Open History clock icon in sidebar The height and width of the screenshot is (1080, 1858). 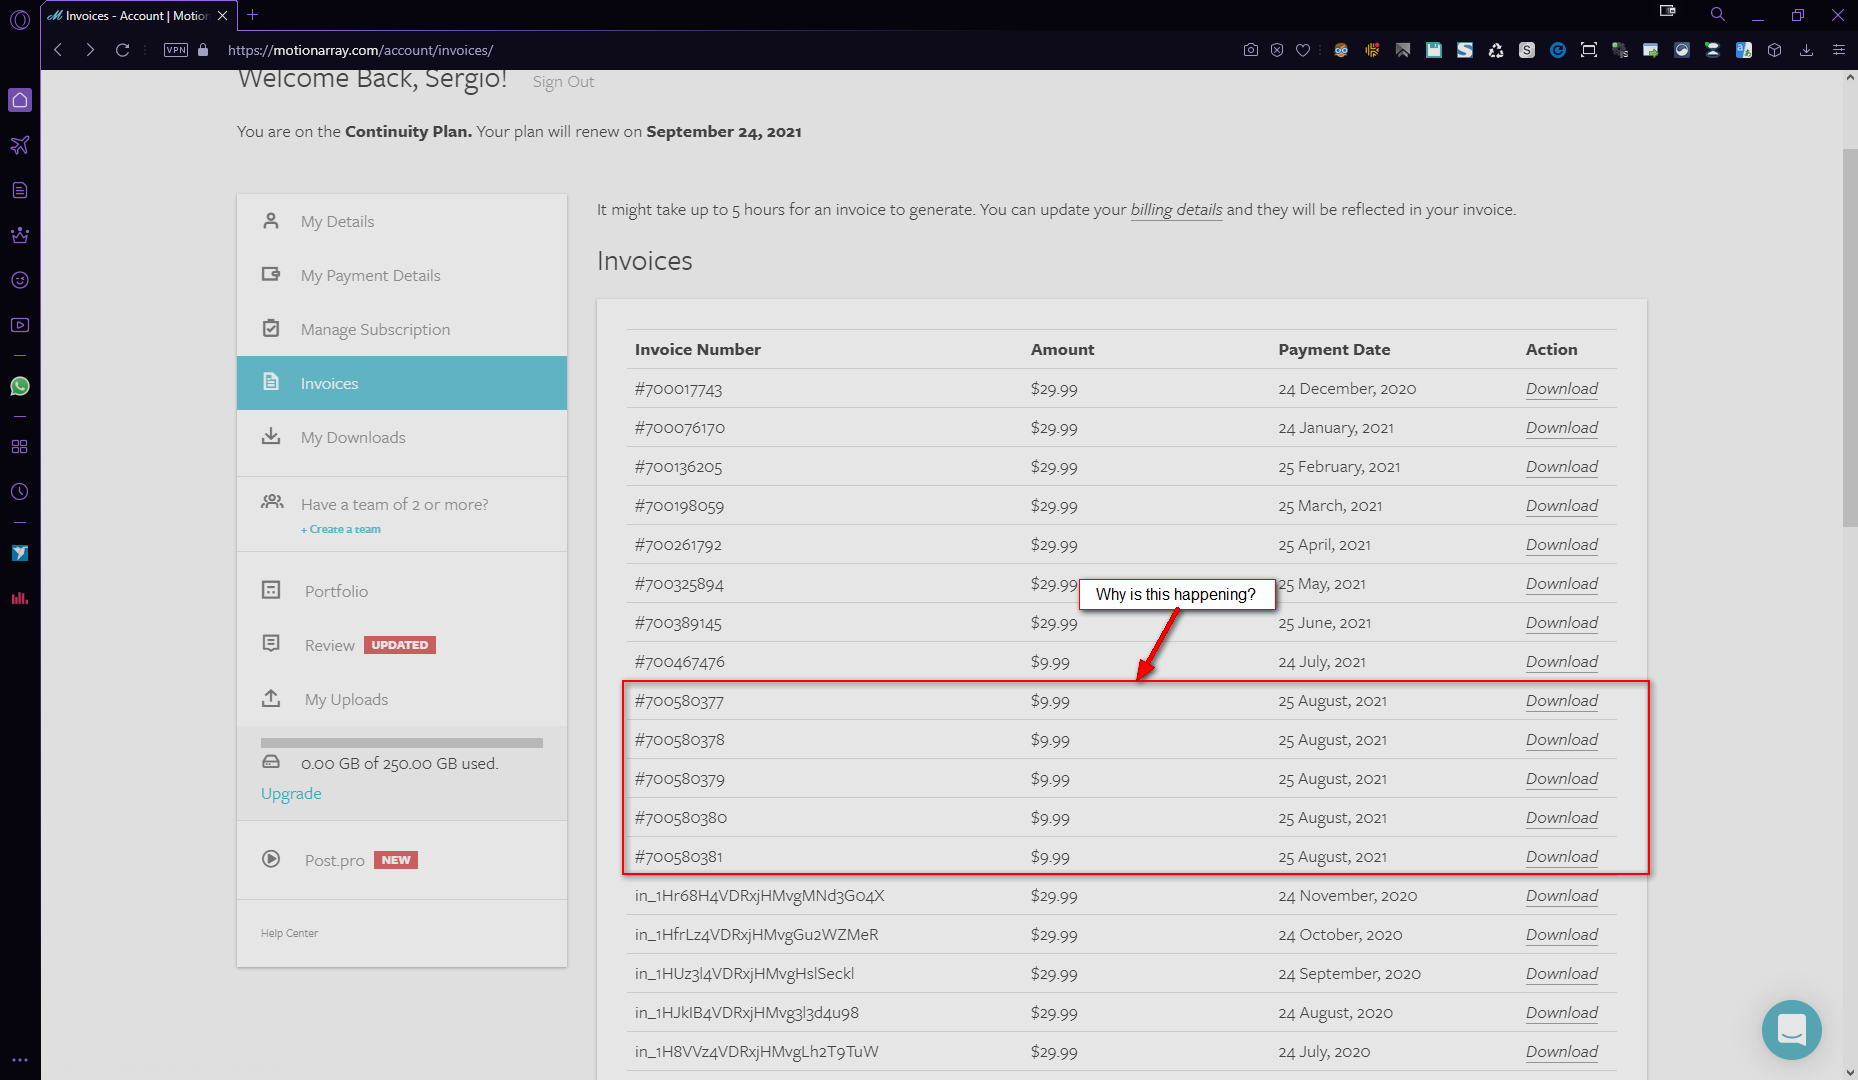click(x=20, y=492)
